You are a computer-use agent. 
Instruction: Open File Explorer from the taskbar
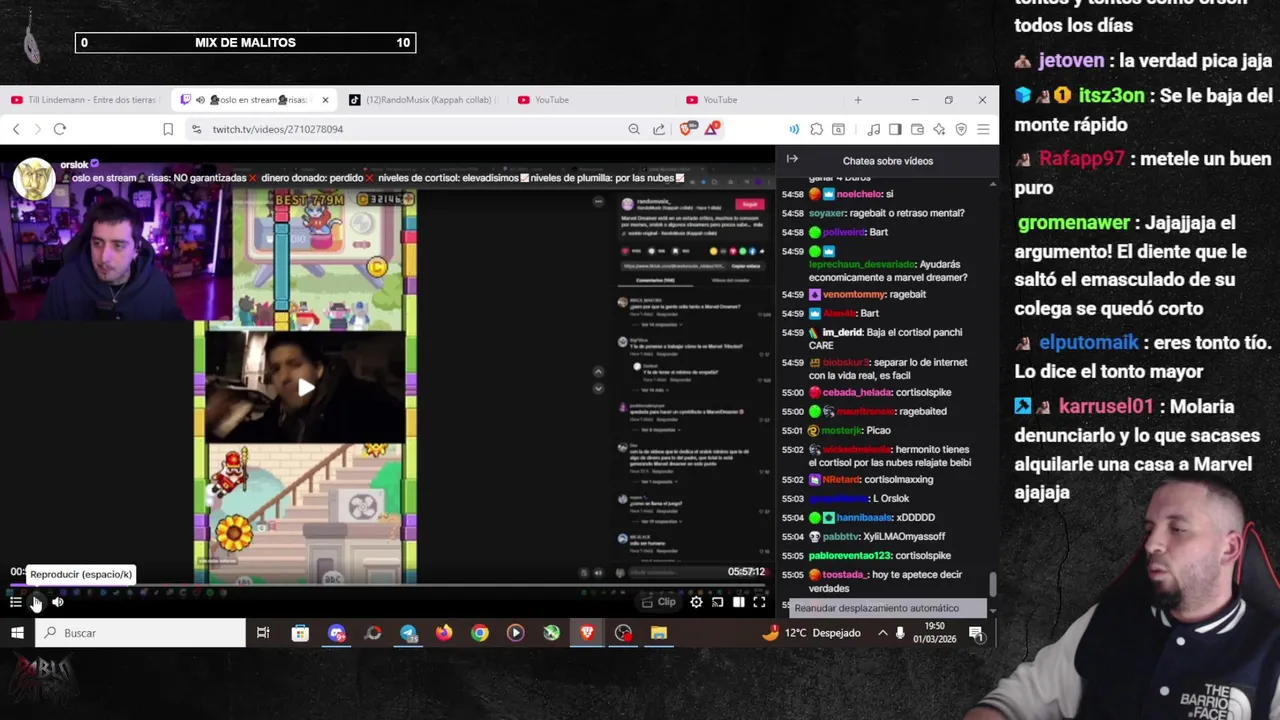tap(659, 633)
